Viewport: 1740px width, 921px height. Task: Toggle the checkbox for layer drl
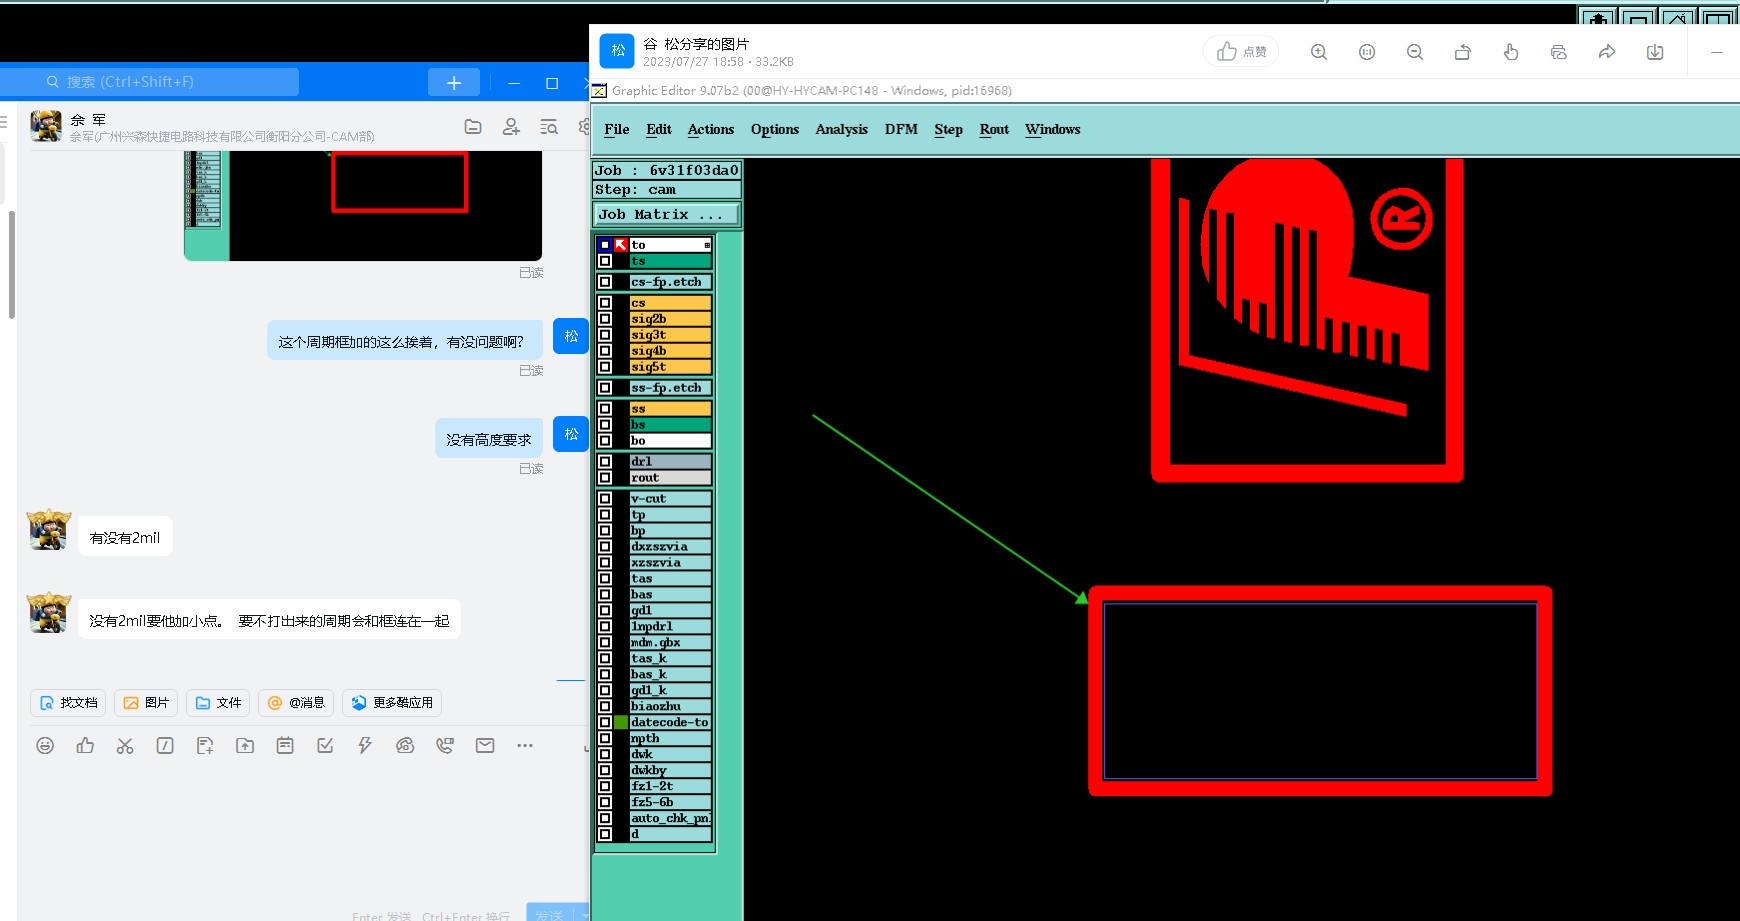605,462
